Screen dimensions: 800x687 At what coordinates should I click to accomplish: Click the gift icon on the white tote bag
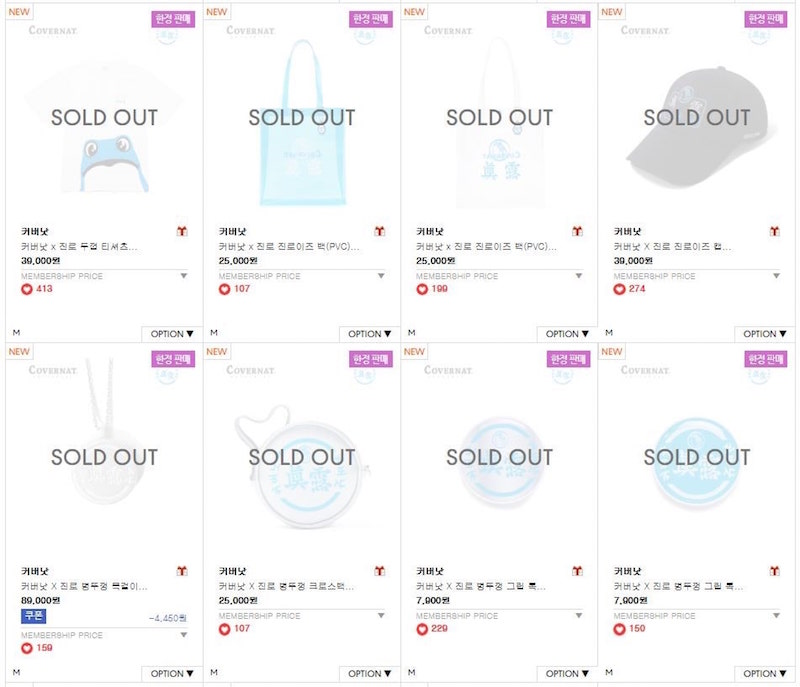point(577,232)
